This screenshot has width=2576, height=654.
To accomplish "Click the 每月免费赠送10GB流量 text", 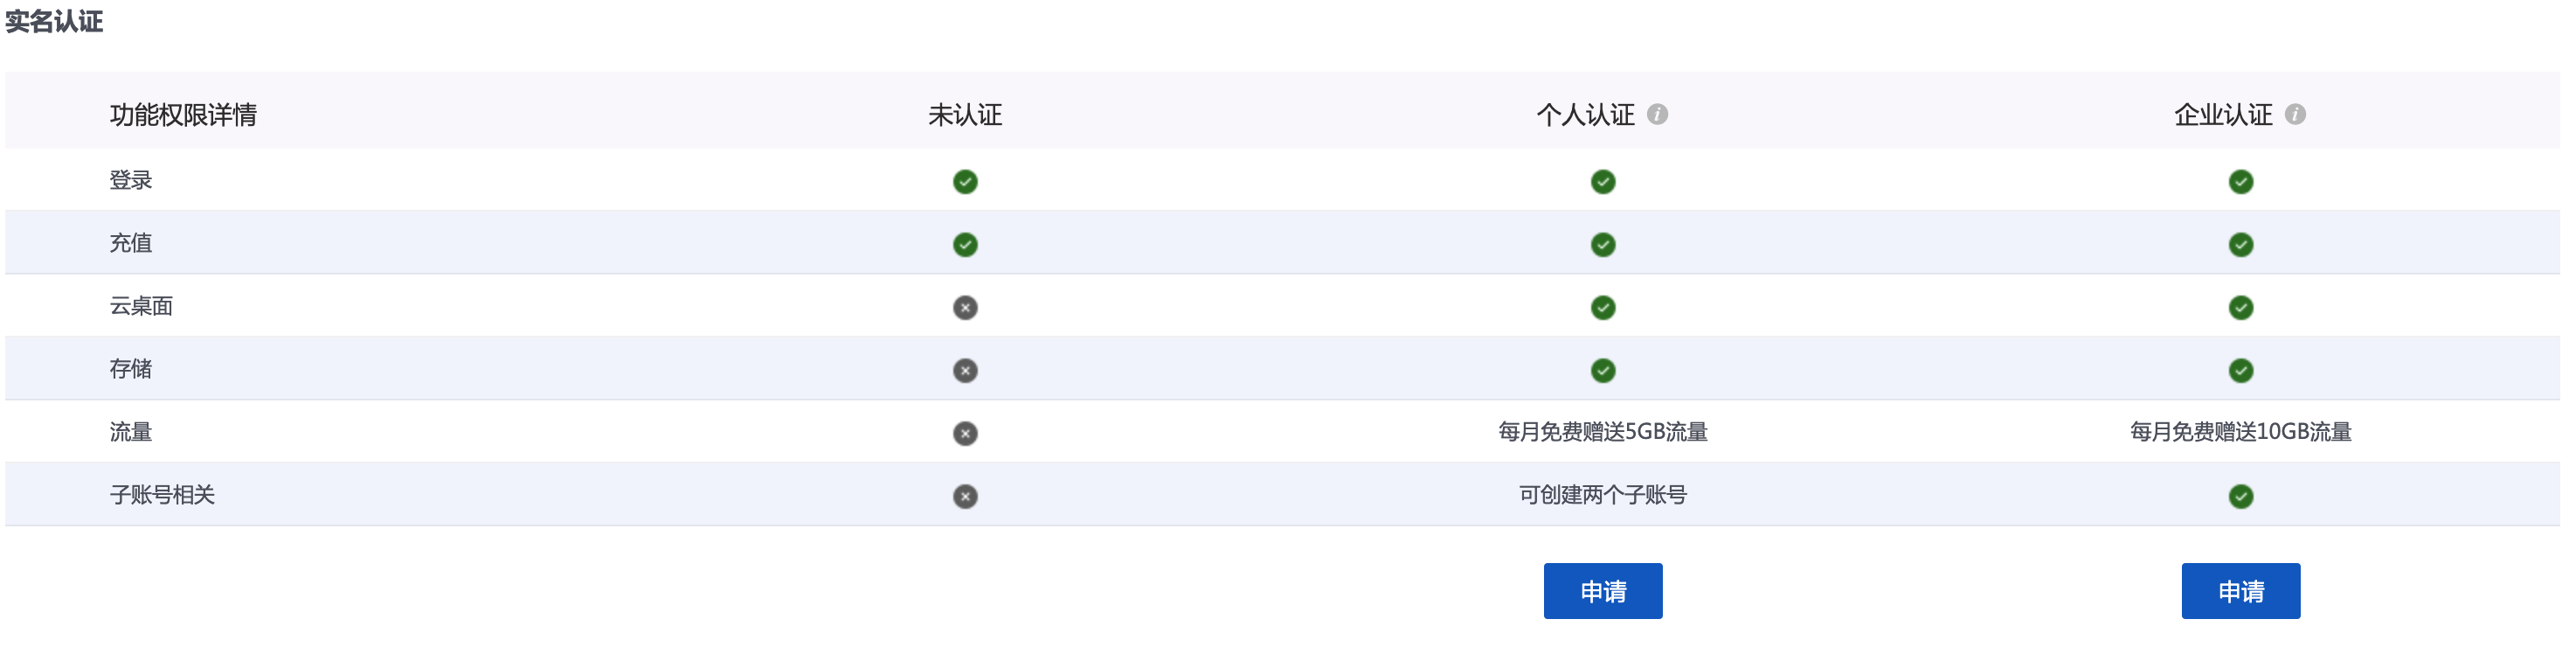I will point(2240,432).
